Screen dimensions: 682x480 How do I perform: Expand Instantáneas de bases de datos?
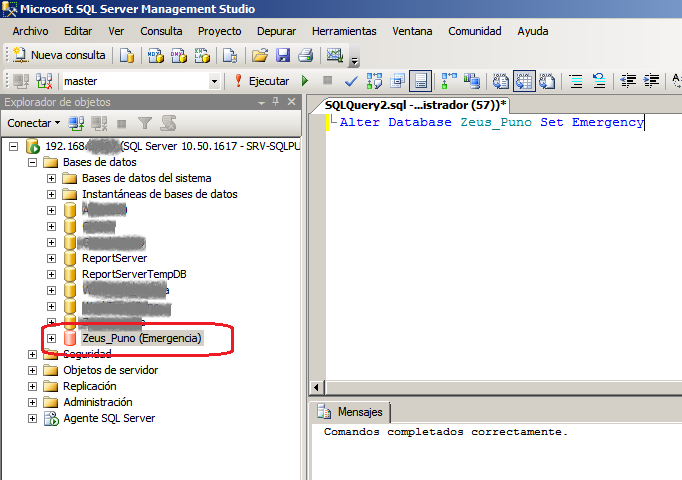[51, 194]
